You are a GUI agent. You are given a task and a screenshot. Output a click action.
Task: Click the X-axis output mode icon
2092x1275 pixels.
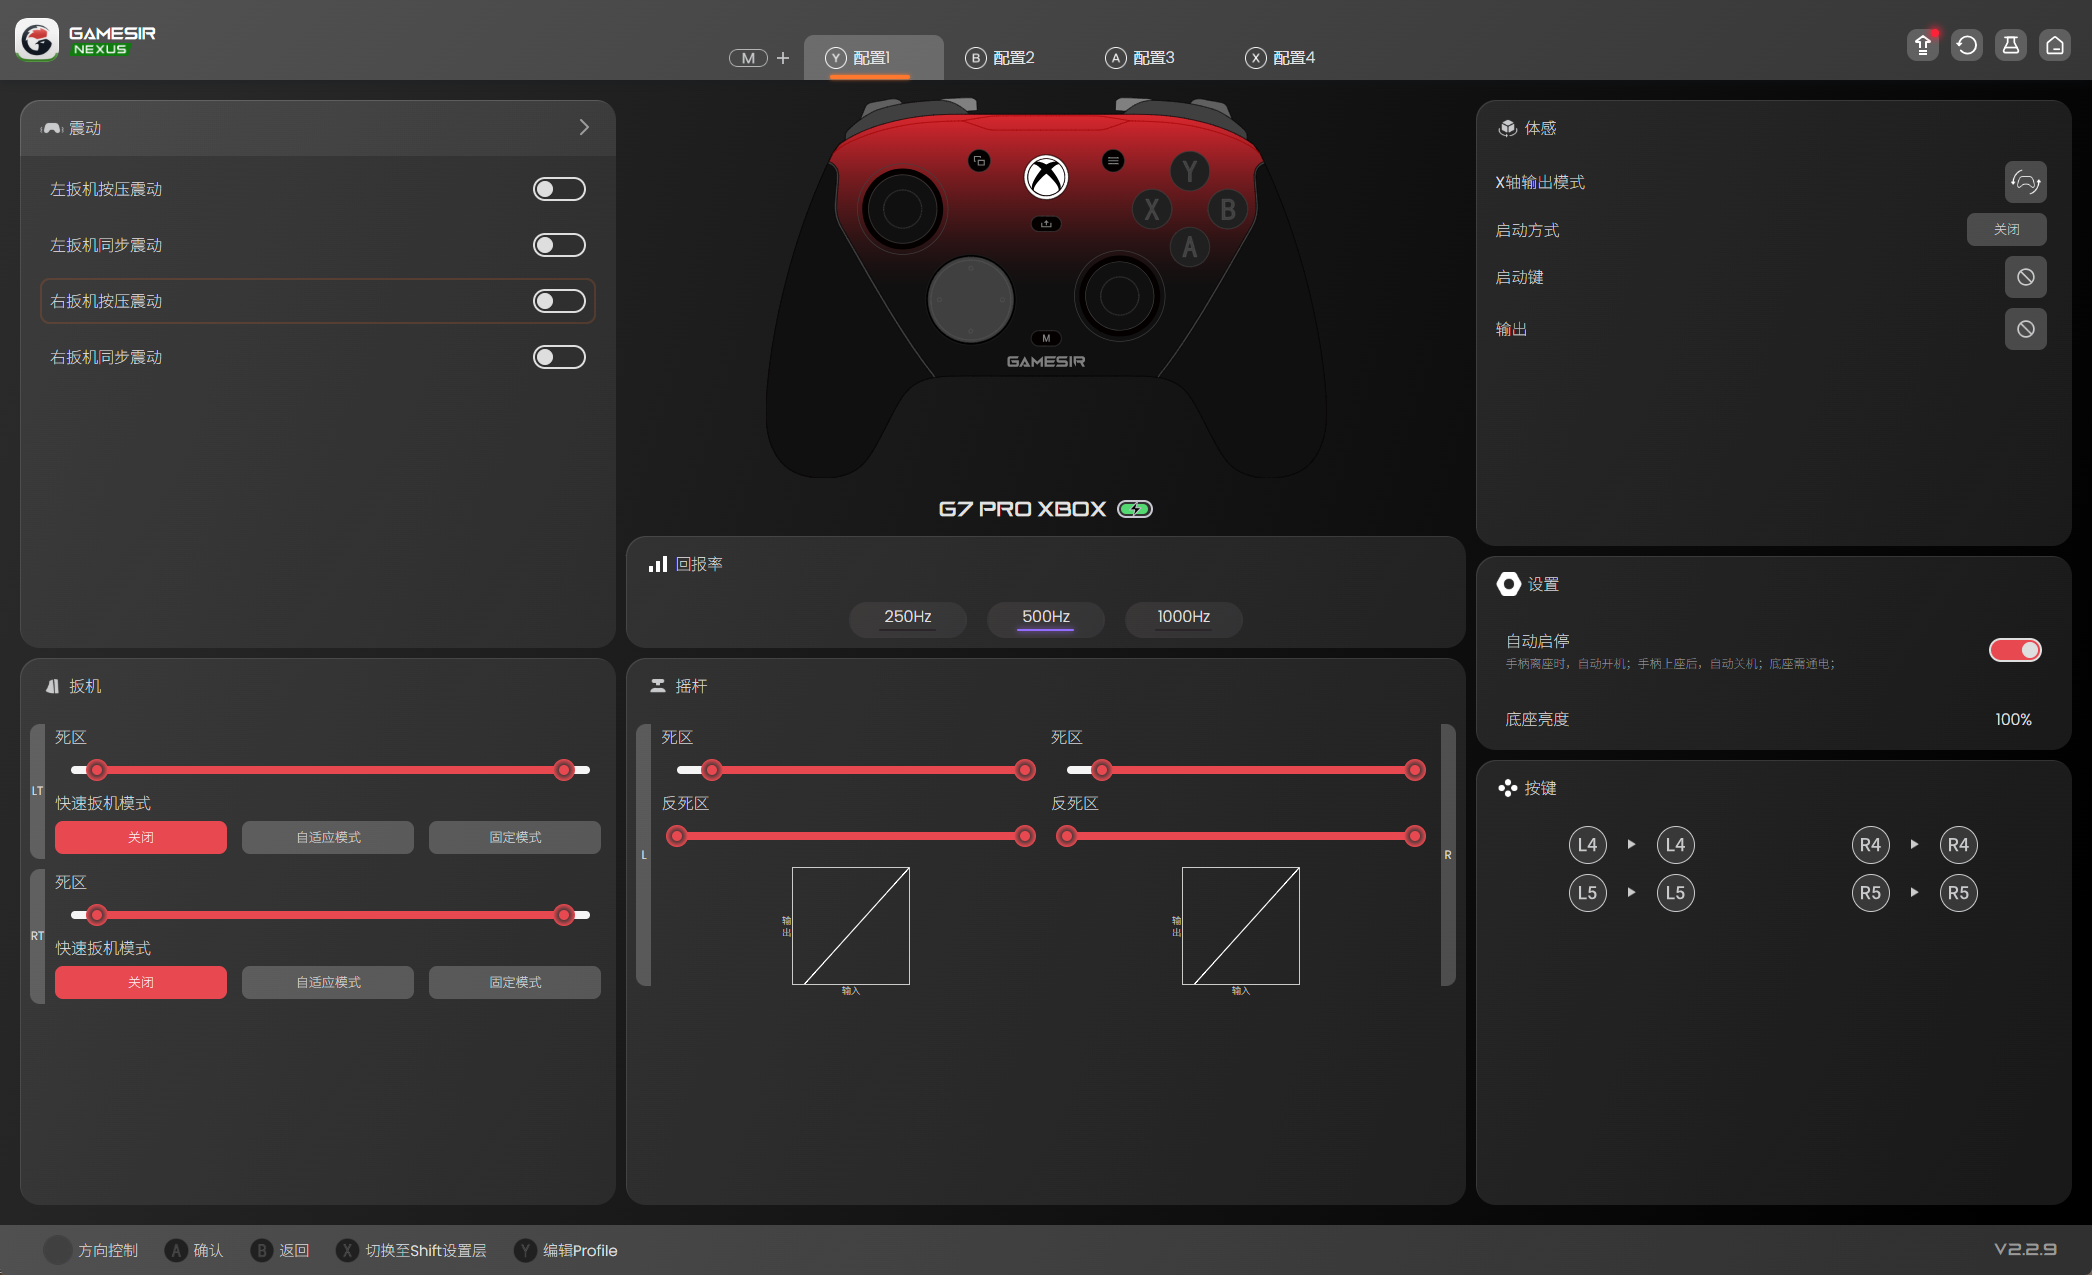coord(2025,182)
